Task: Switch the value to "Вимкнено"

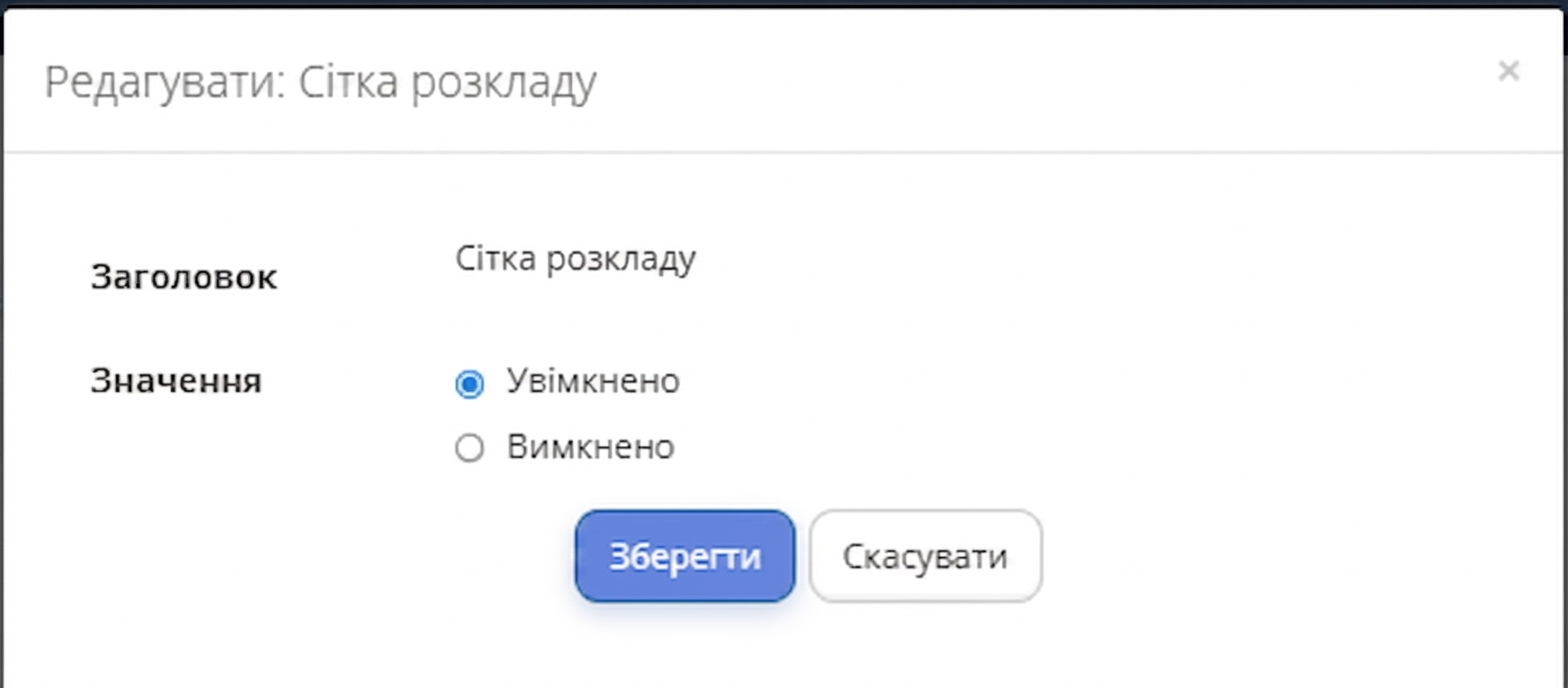Action: (469, 448)
